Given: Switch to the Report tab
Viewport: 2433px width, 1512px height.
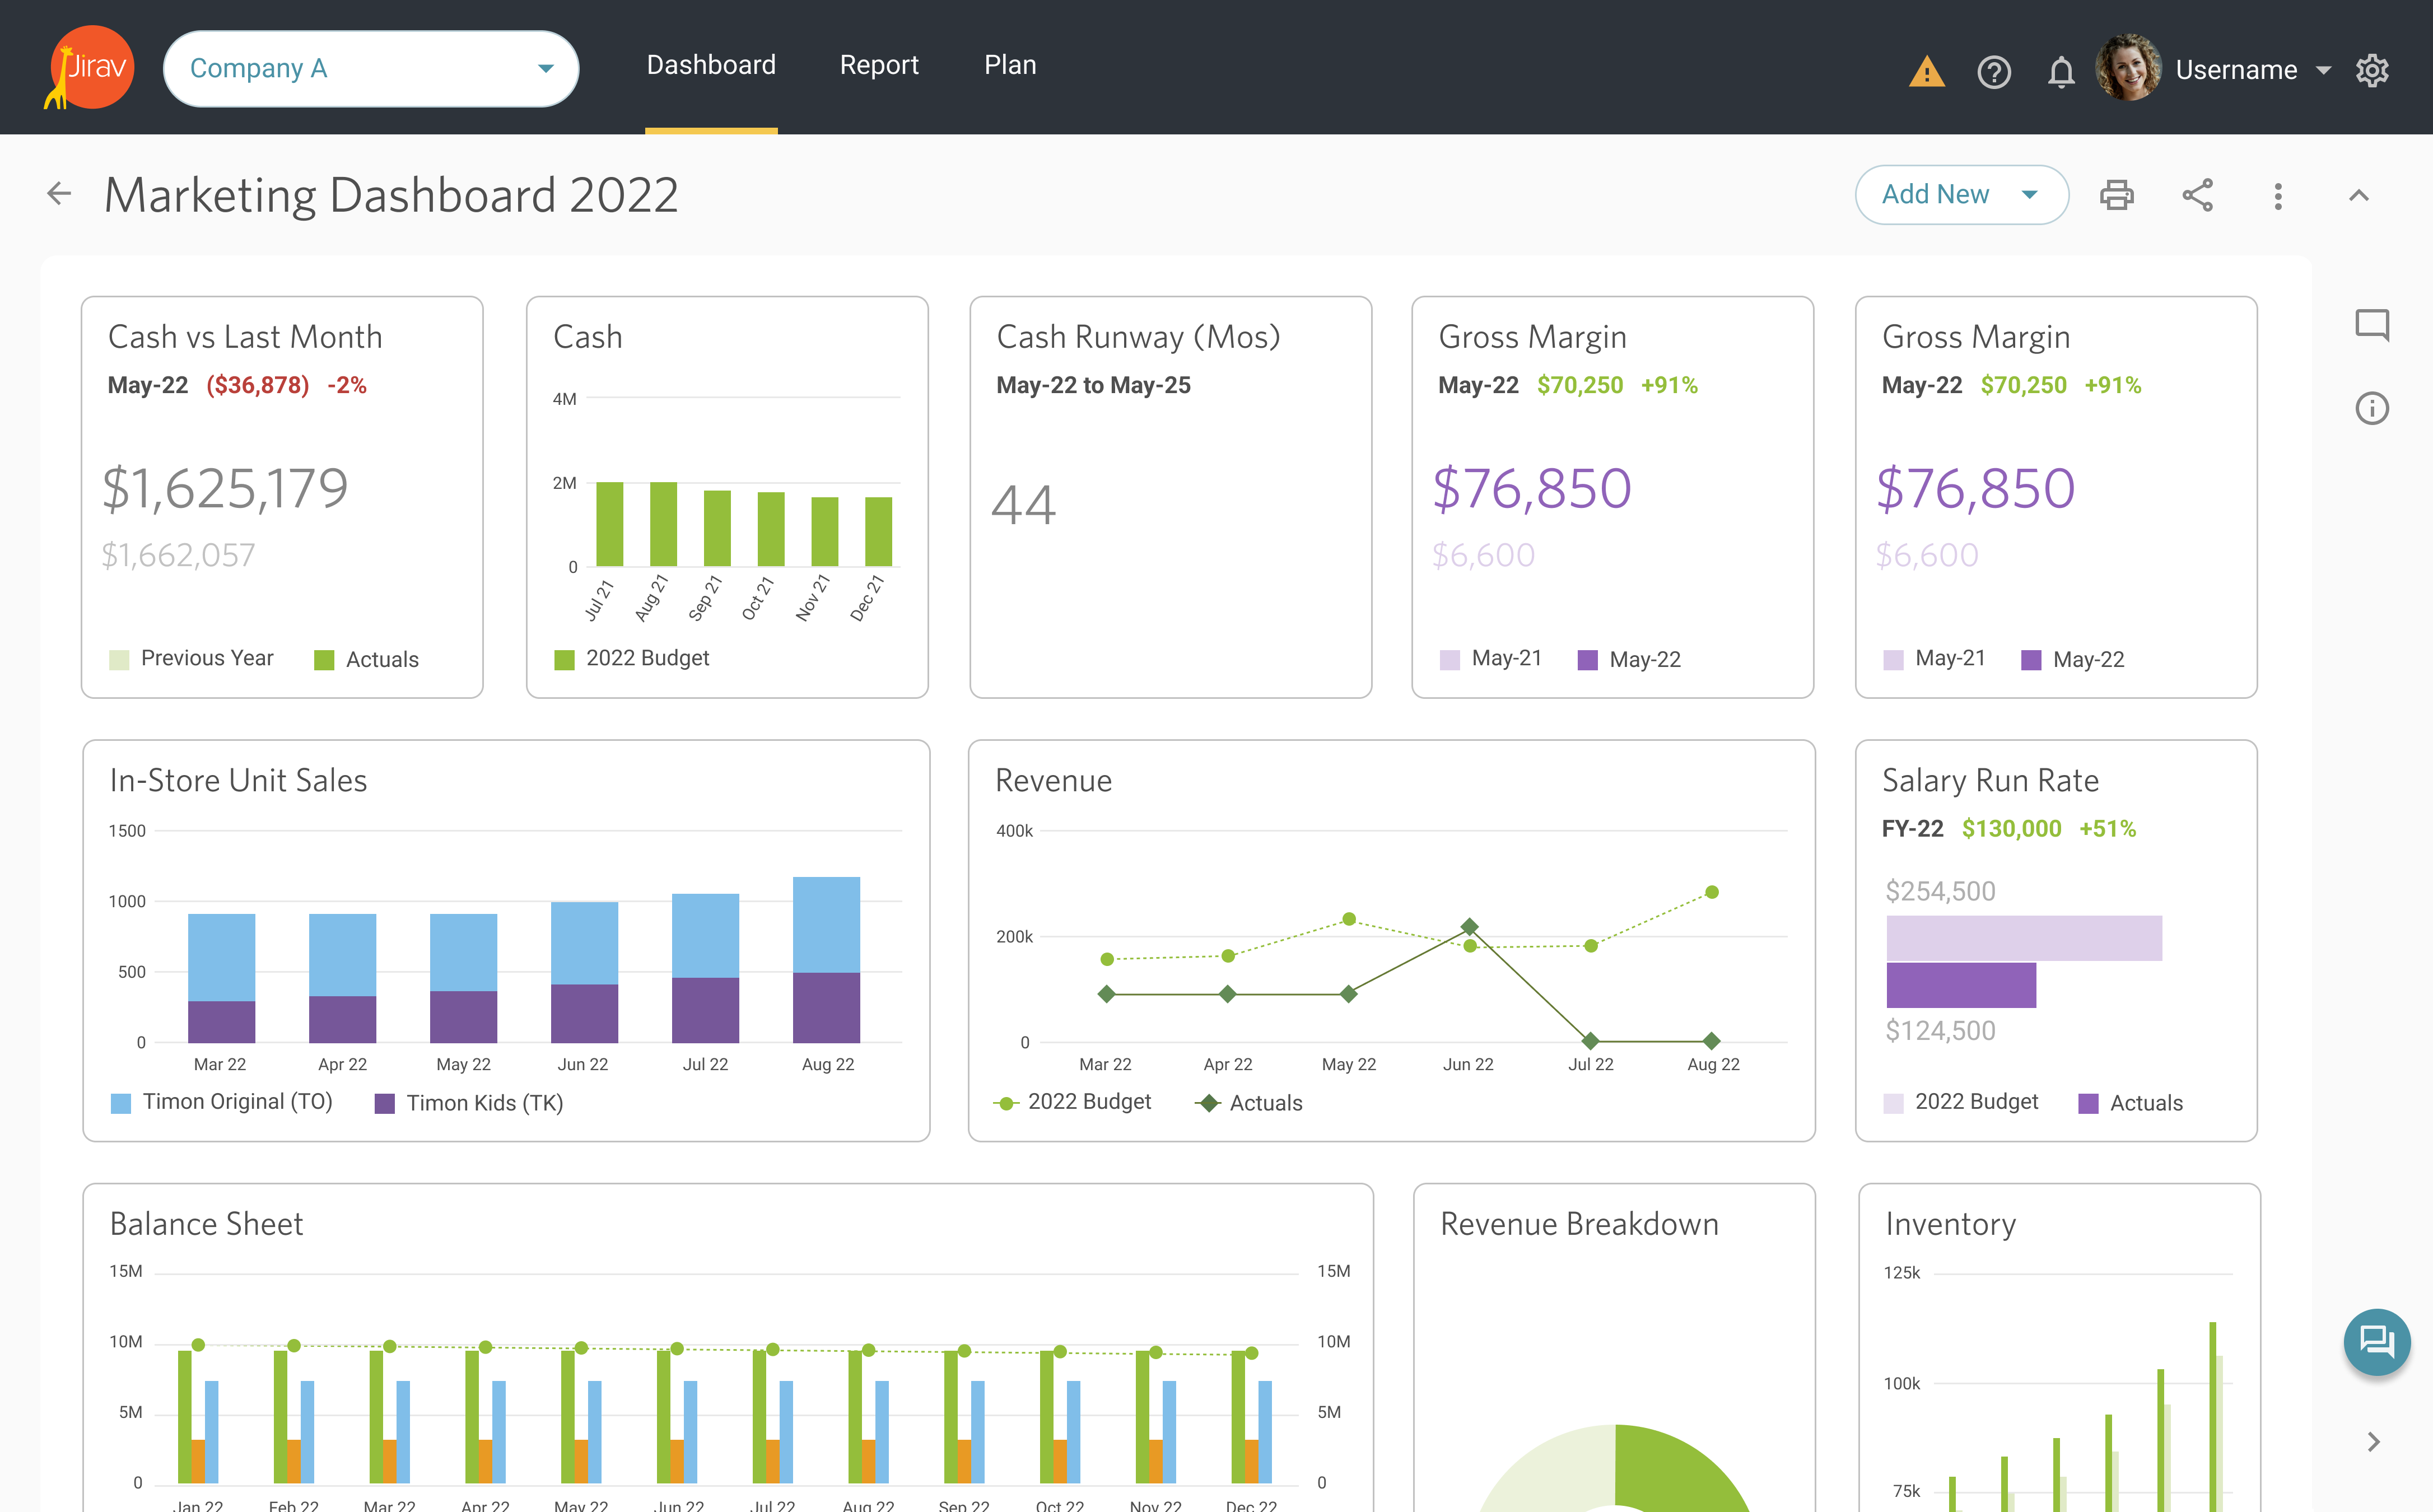Looking at the screenshot, I should (x=878, y=66).
